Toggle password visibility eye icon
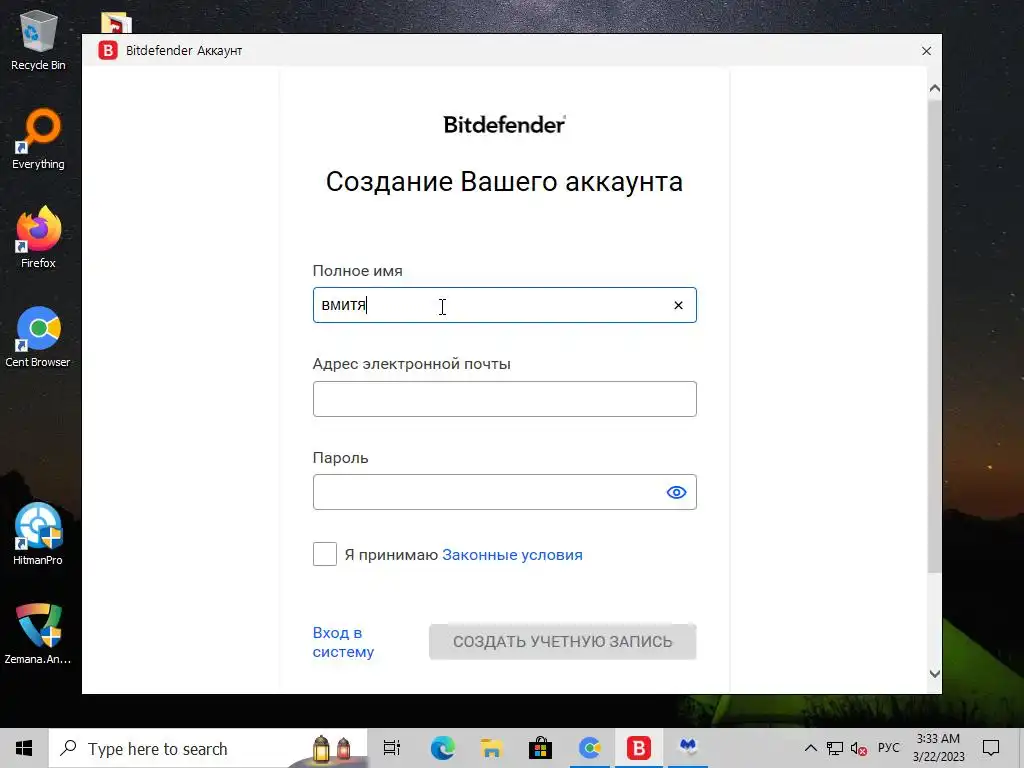The image size is (1024, 768). click(x=676, y=492)
